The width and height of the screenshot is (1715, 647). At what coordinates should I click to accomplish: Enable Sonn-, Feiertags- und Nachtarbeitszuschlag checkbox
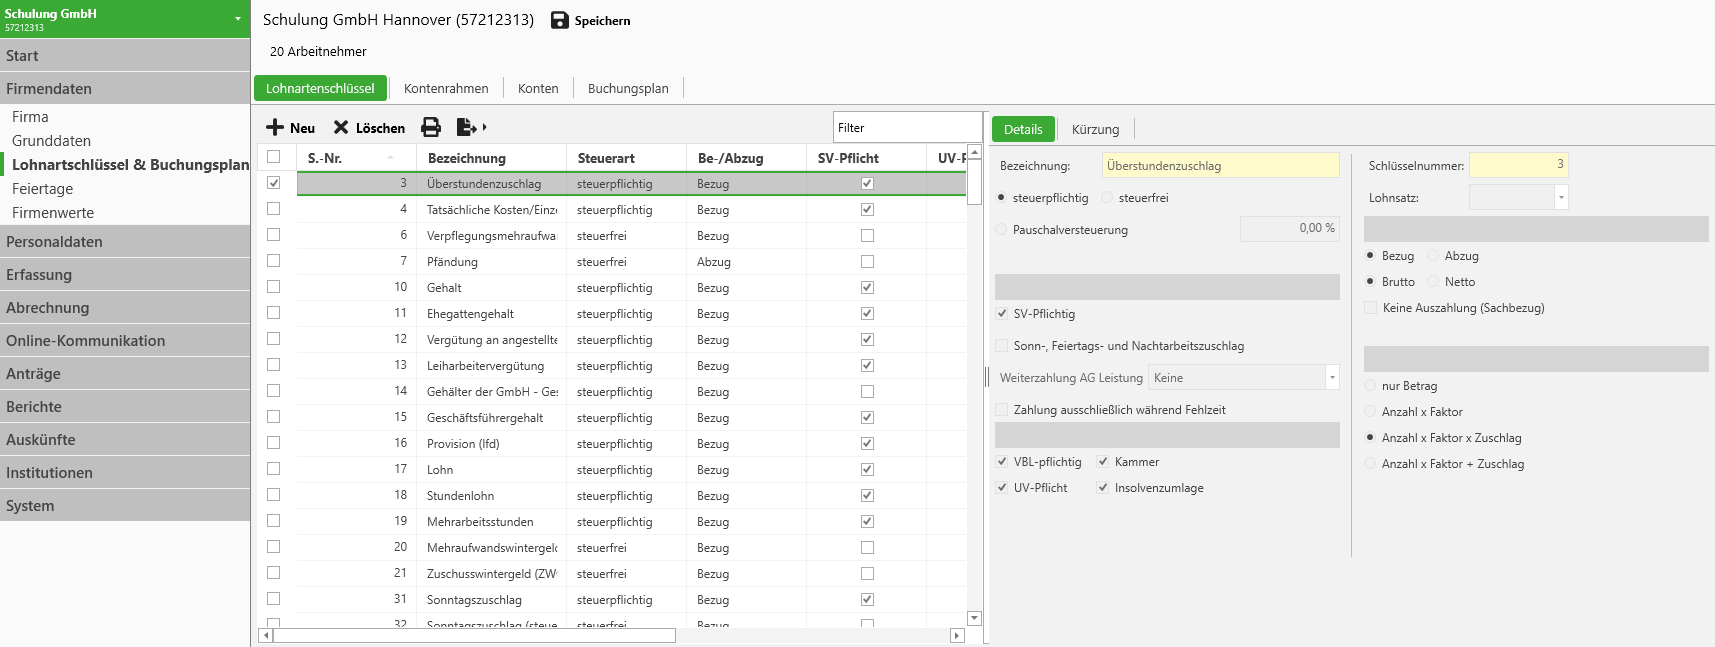tap(1002, 346)
